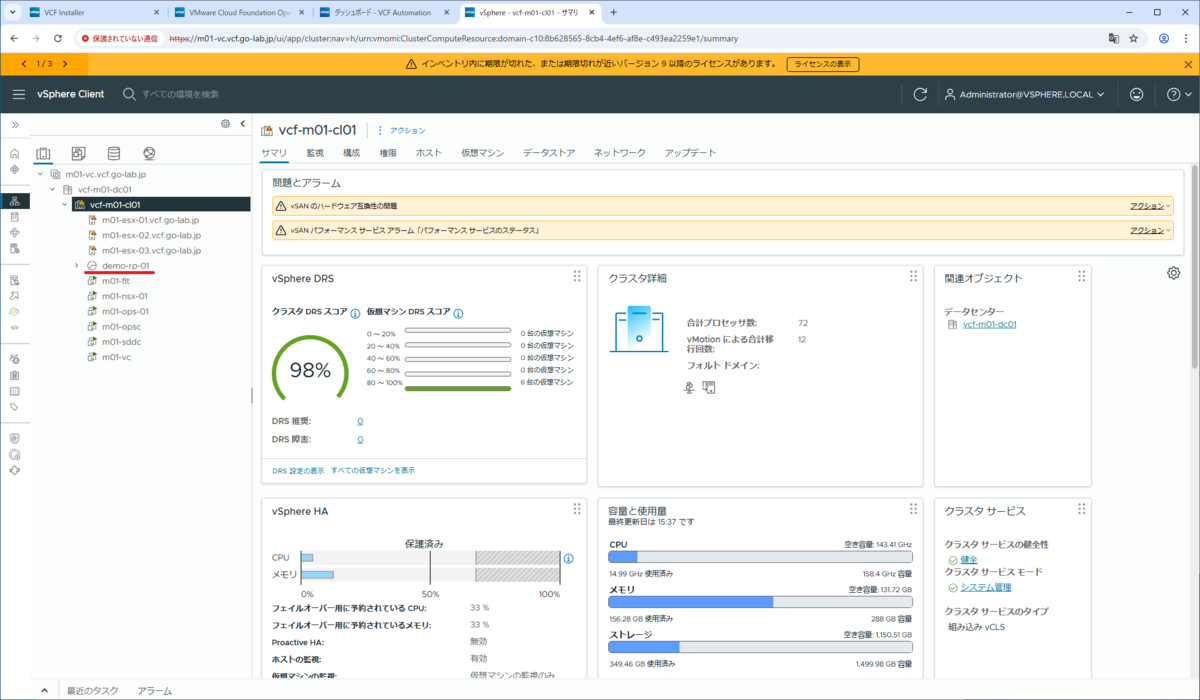Open Tags icon in the left sidebar
This screenshot has width=1200, height=700.
15,407
